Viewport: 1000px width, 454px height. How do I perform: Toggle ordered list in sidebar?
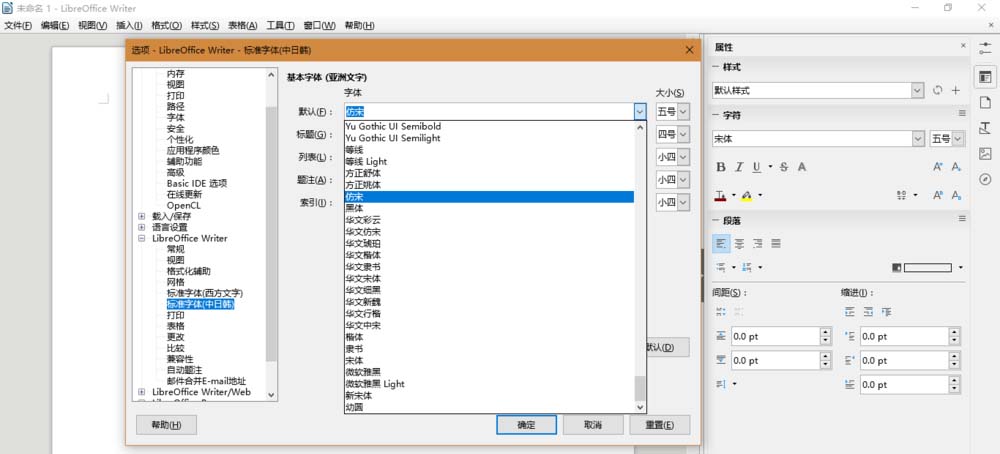(749, 267)
